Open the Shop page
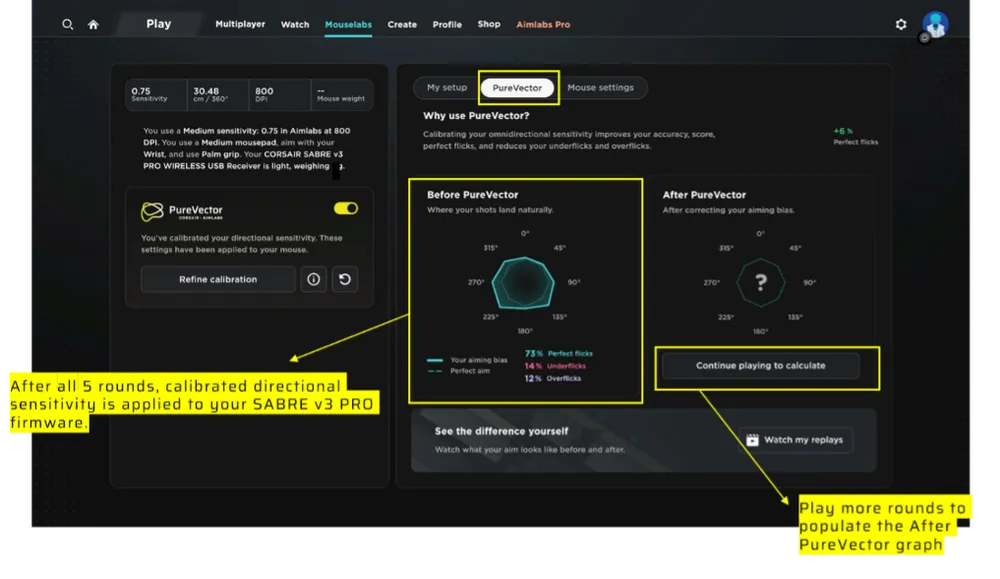Image resolution: width=1000 pixels, height=579 pixels. point(489,24)
